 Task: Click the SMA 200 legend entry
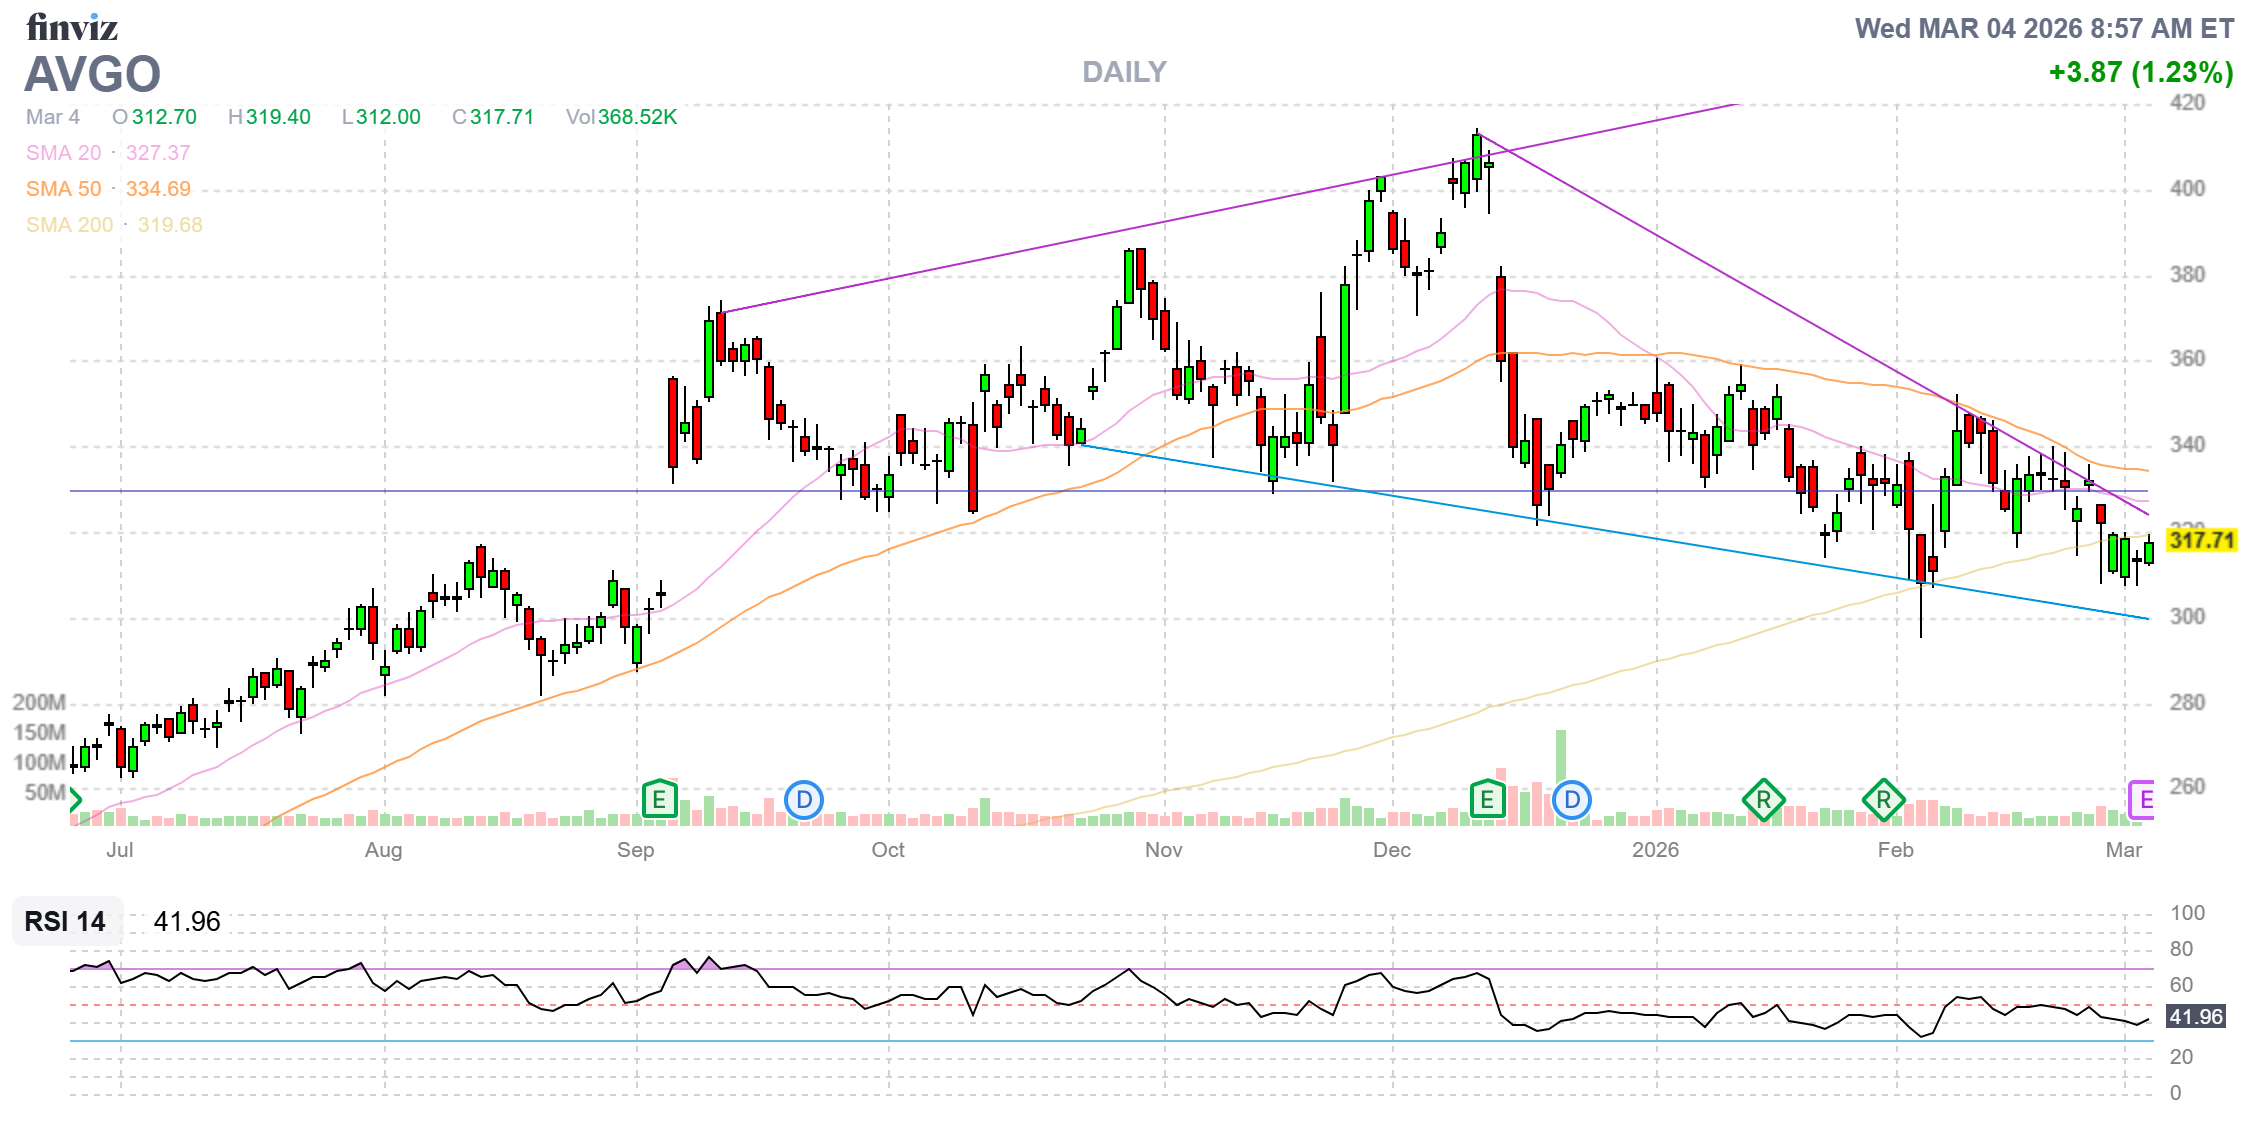click(x=70, y=225)
